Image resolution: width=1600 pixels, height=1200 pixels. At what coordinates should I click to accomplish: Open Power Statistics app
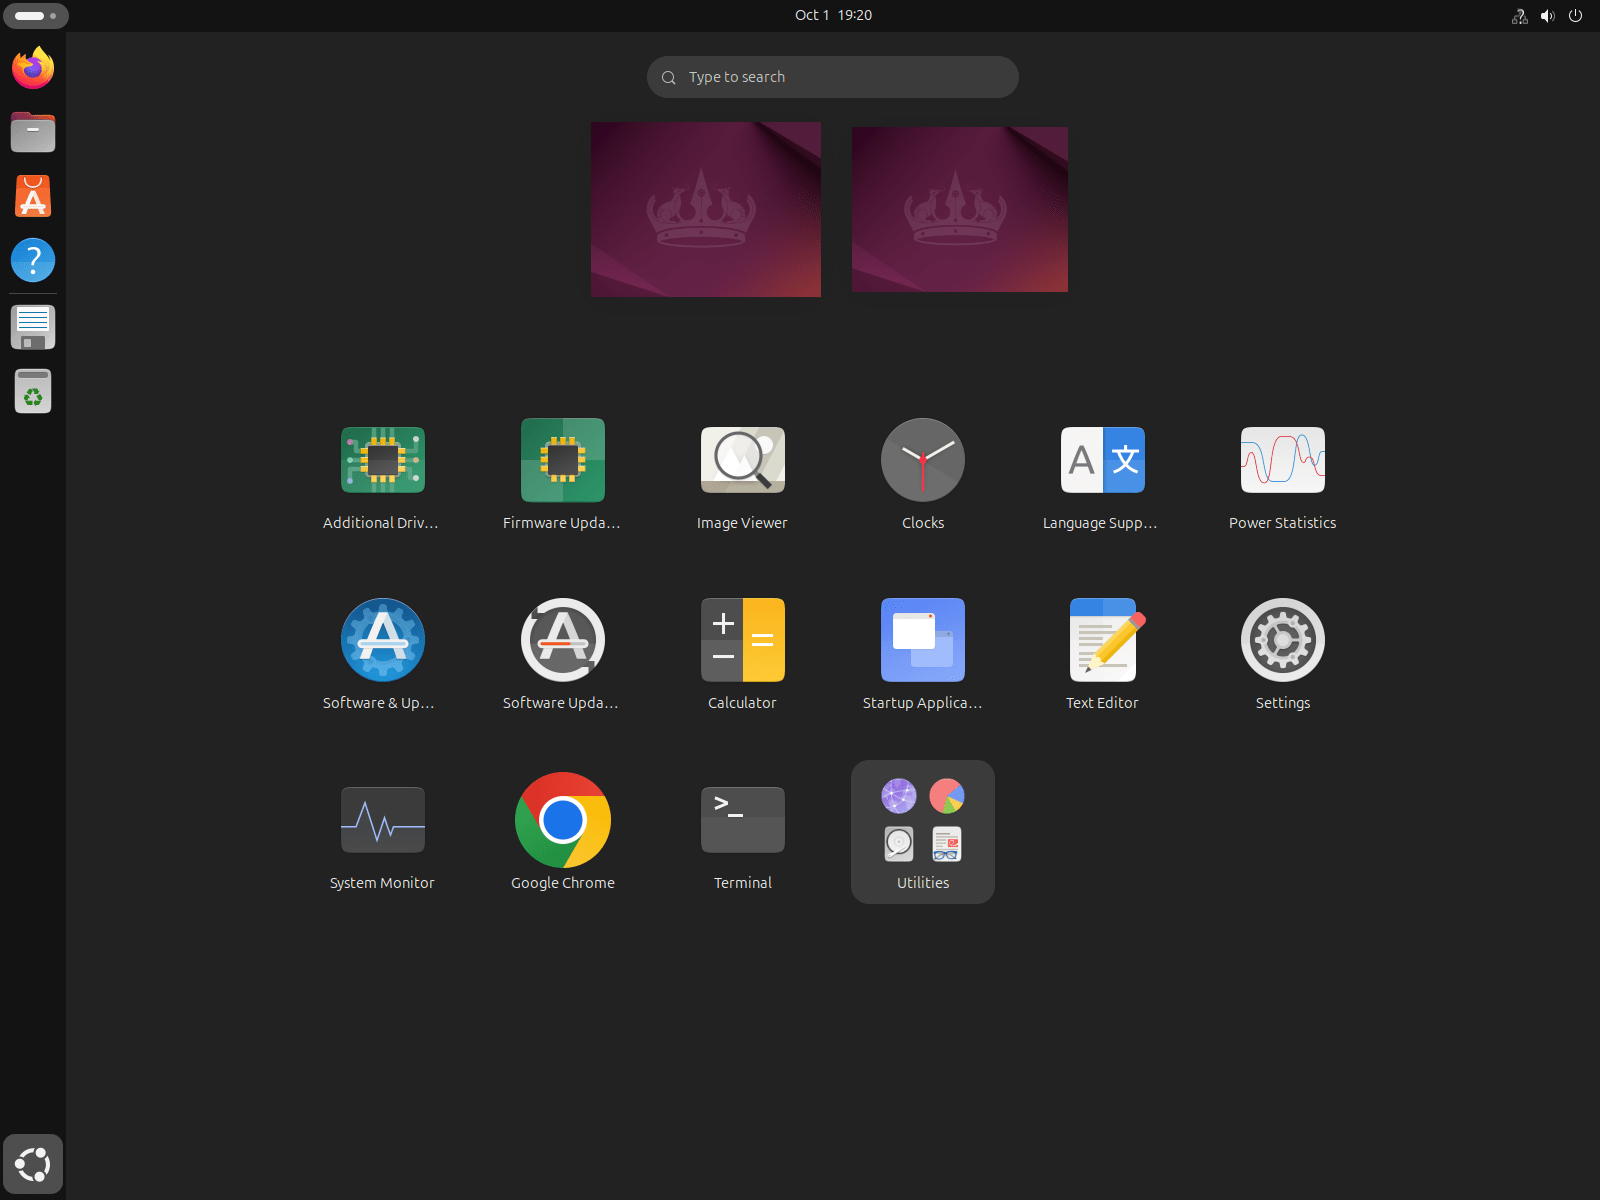[1282, 461]
